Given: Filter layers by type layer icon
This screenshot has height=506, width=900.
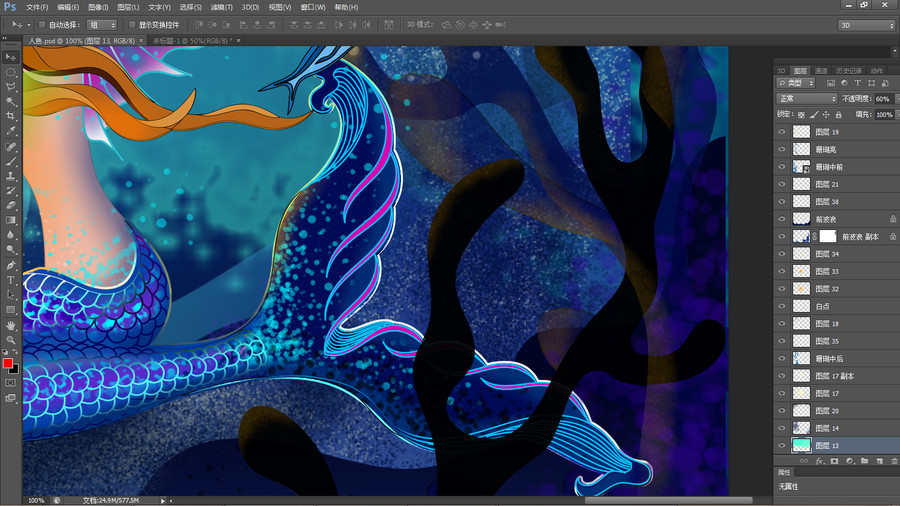Looking at the screenshot, I should click(x=858, y=83).
